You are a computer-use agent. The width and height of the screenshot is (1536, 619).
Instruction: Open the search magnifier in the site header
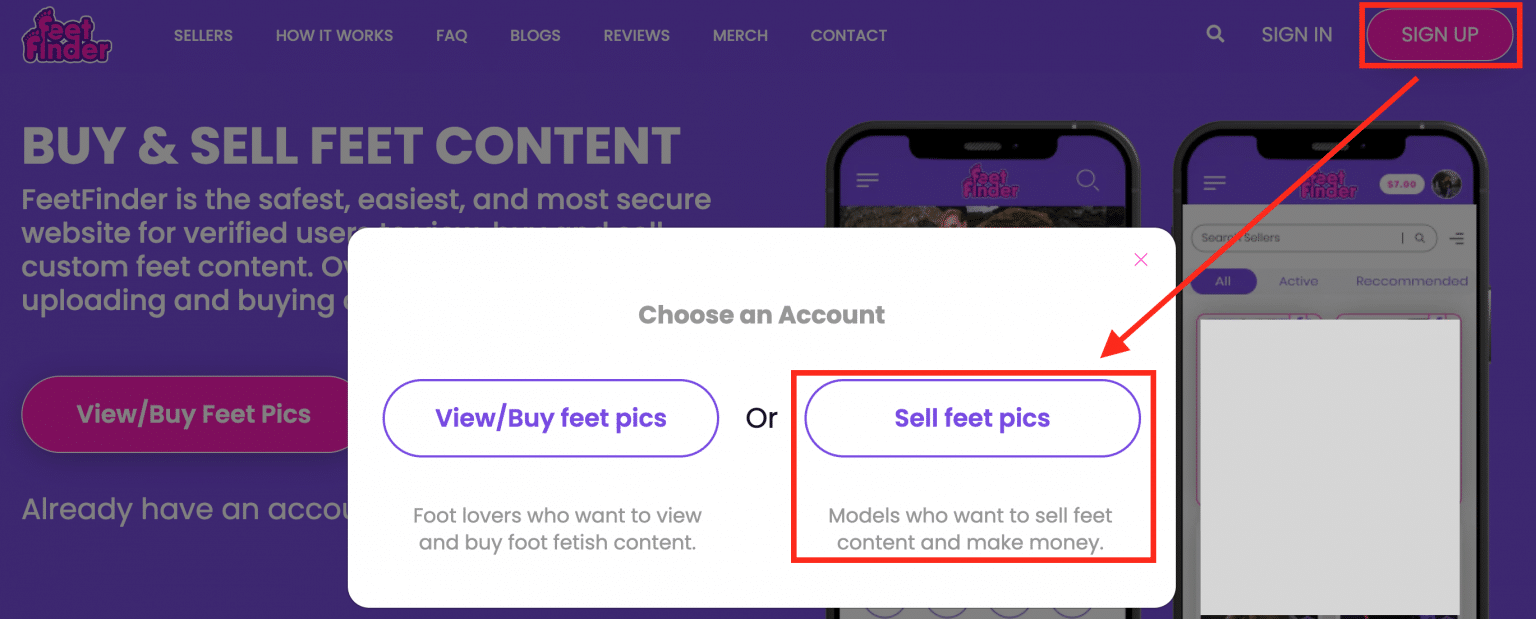coord(1215,34)
